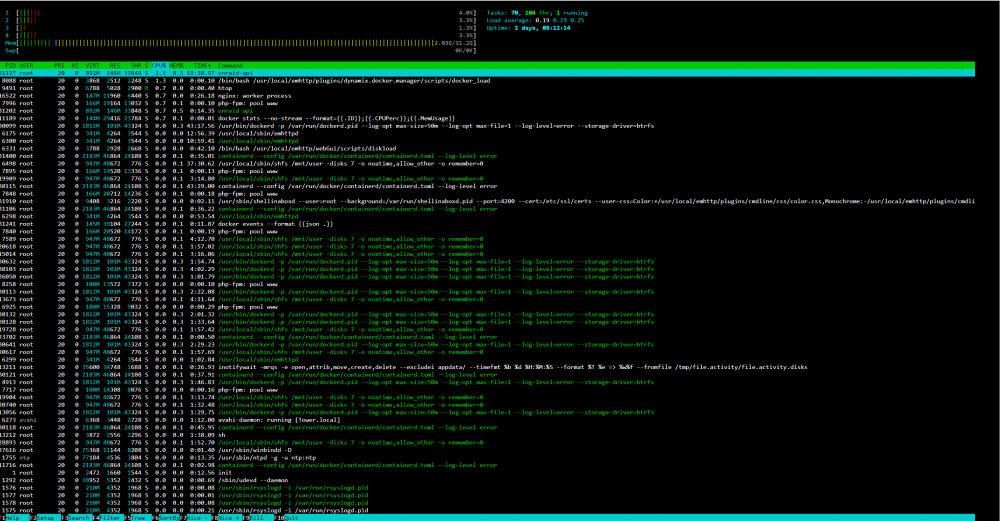Select php-fpm process with PID 7895

(x=487, y=172)
